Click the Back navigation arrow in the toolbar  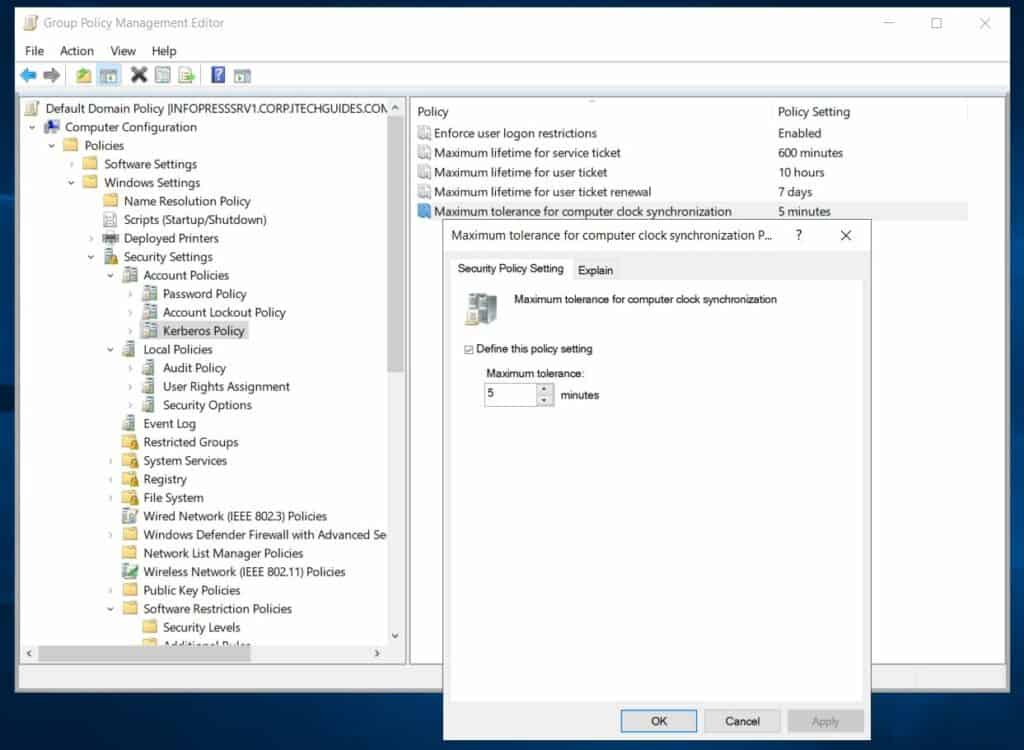(x=28, y=74)
